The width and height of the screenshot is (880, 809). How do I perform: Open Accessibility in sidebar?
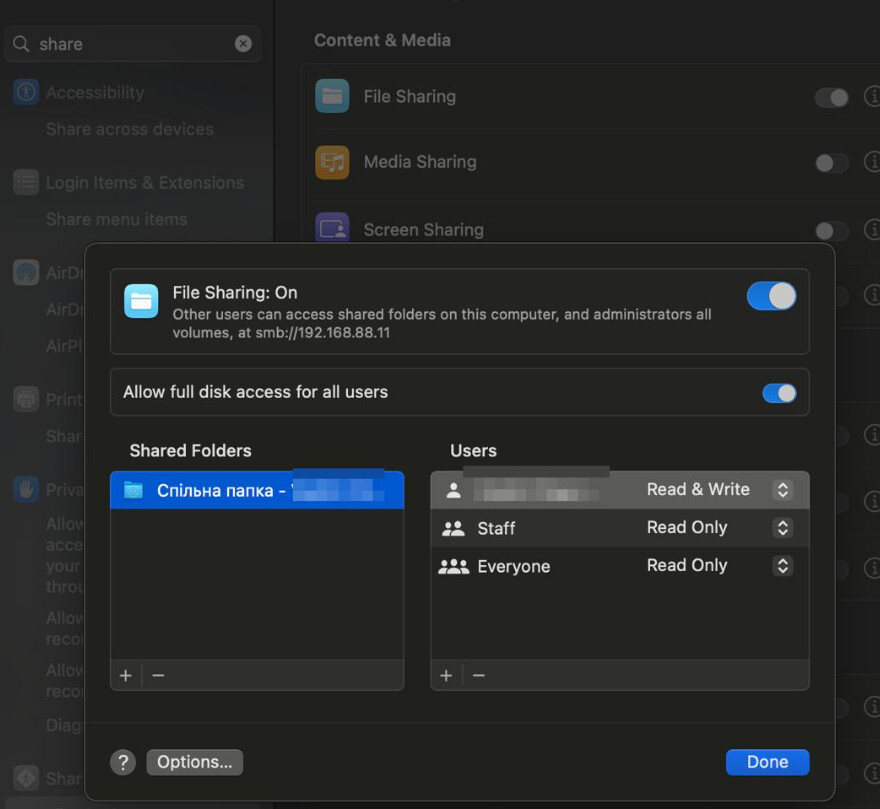[94, 93]
